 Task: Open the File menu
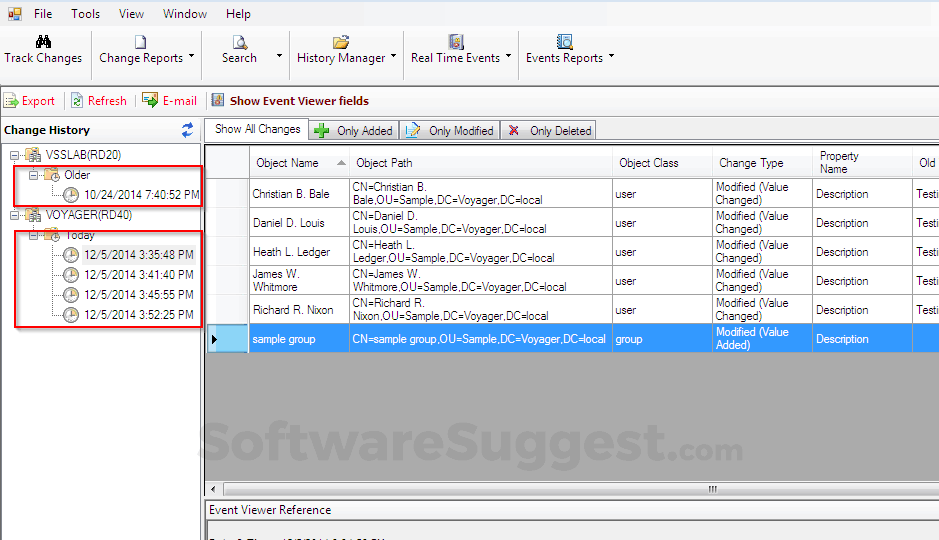(x=43, y=14)
